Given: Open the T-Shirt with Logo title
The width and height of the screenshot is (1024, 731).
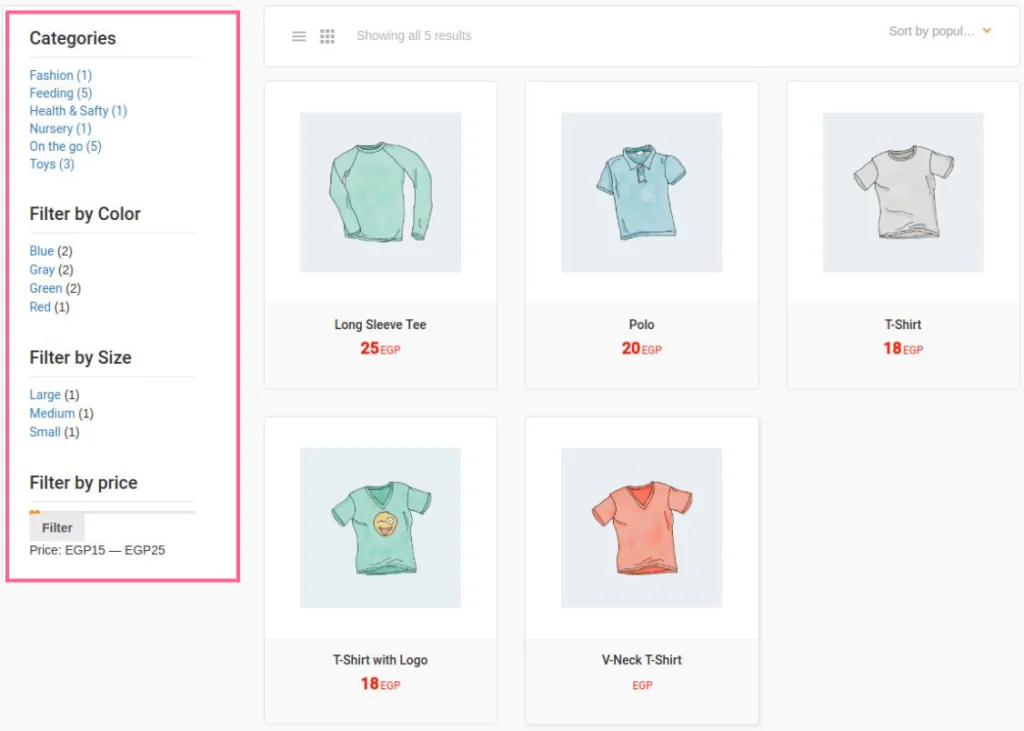Looking at the screenshot, I should [380, 660].
